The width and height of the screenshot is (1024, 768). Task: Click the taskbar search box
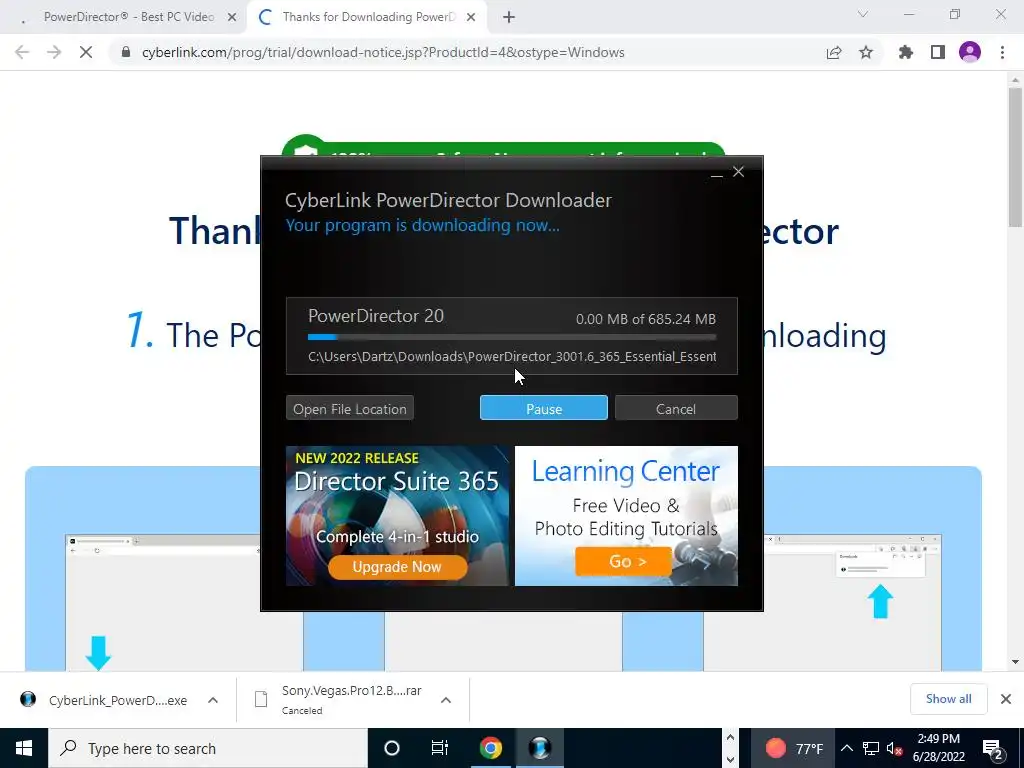point(208,748)
